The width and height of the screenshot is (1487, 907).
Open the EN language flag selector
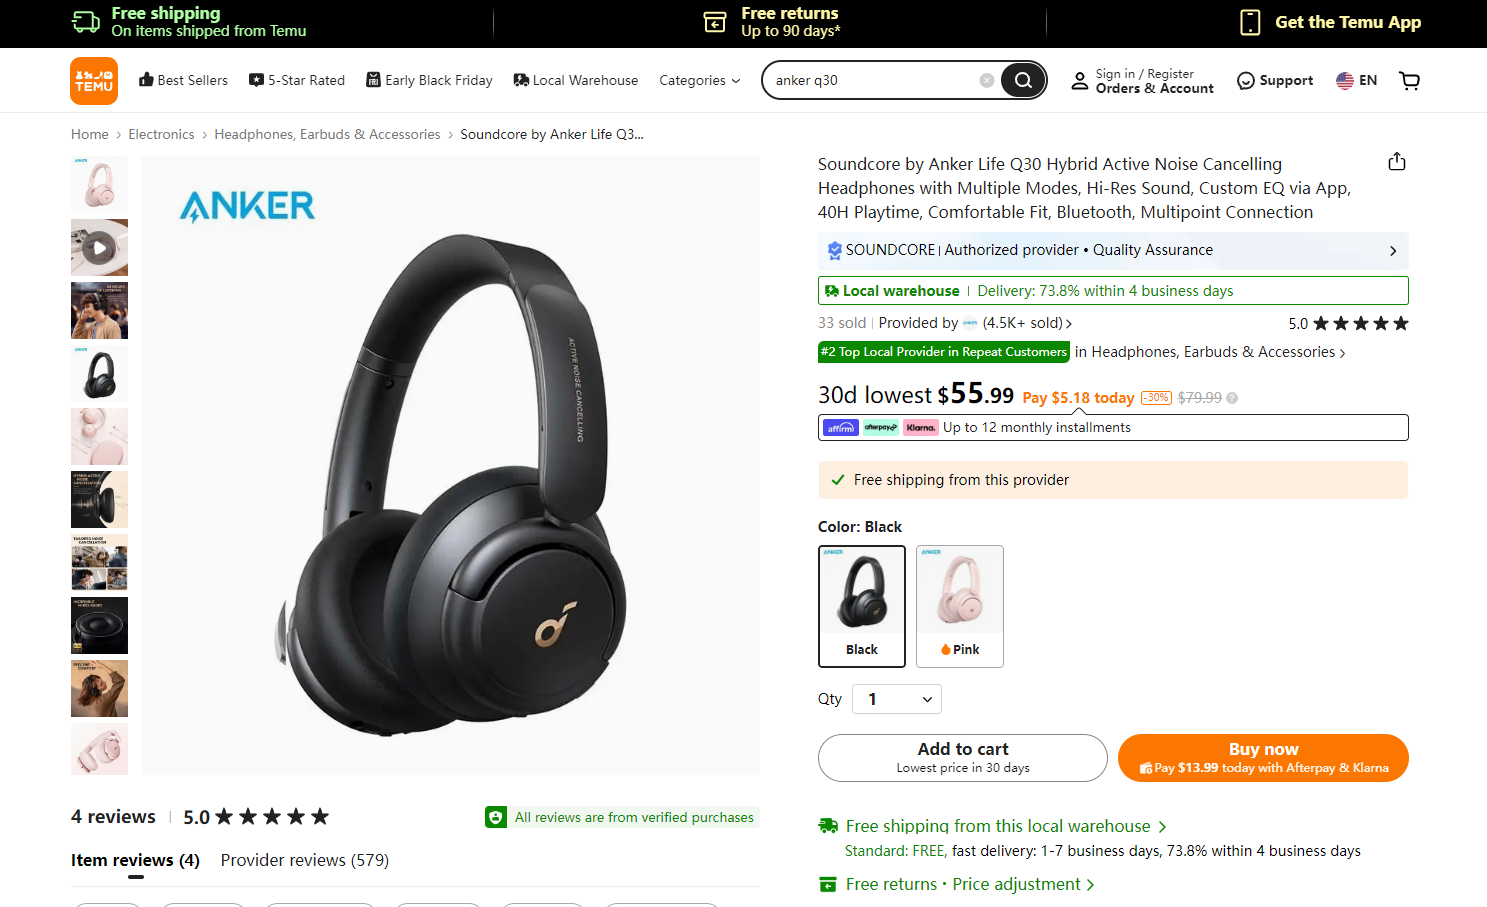pos(1357,81)
